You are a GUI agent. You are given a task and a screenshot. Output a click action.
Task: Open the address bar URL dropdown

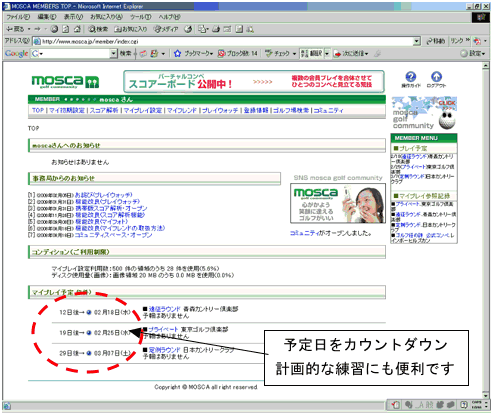click(x=417, y=41)
